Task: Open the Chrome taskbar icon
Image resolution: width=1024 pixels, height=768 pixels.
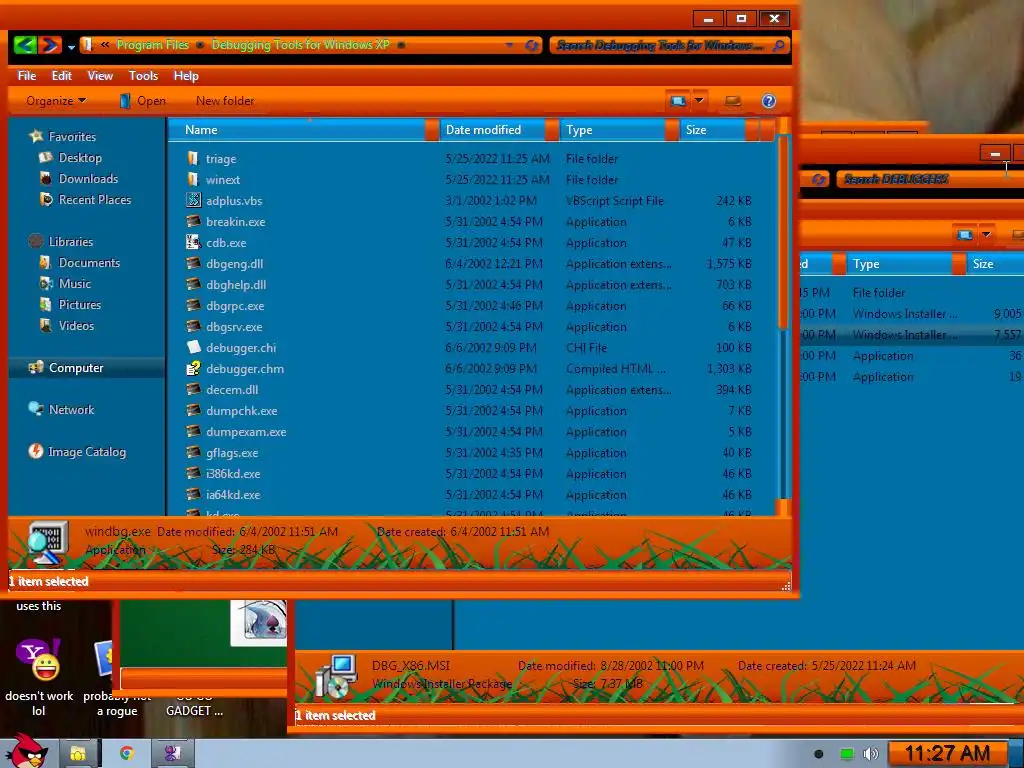Action: 127,753
